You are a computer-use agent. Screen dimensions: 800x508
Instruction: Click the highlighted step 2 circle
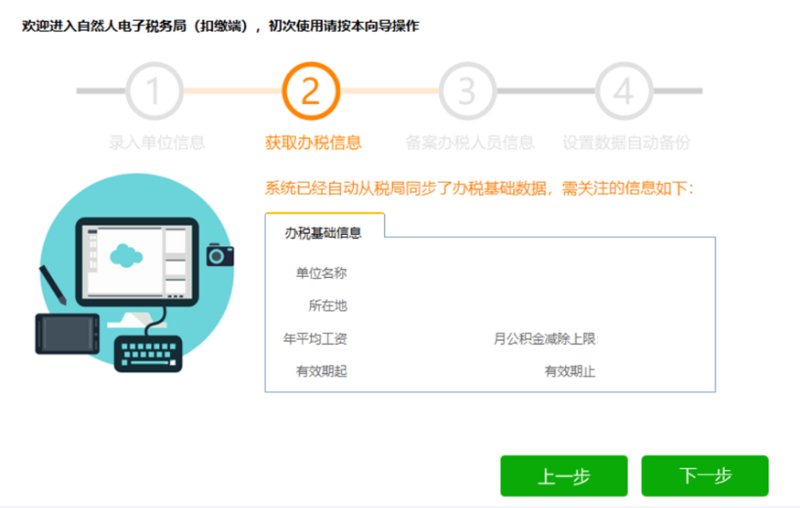tap(311, 92)
